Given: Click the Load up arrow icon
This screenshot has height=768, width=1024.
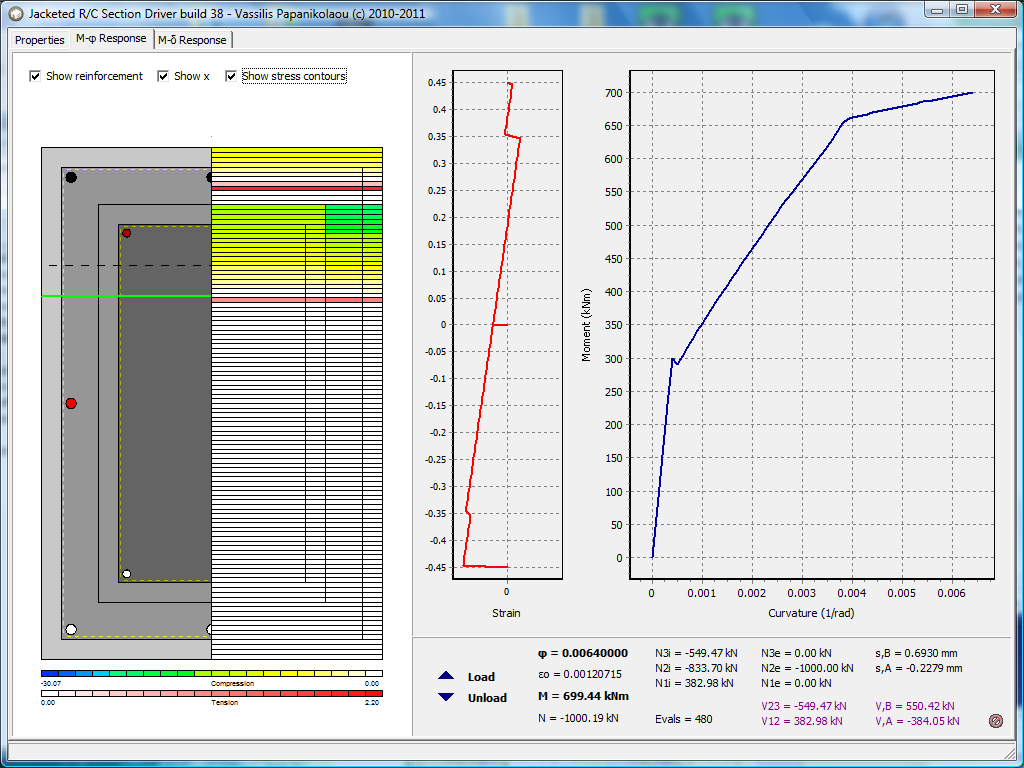Looking at the screenshot, I should tap(446, 677).
